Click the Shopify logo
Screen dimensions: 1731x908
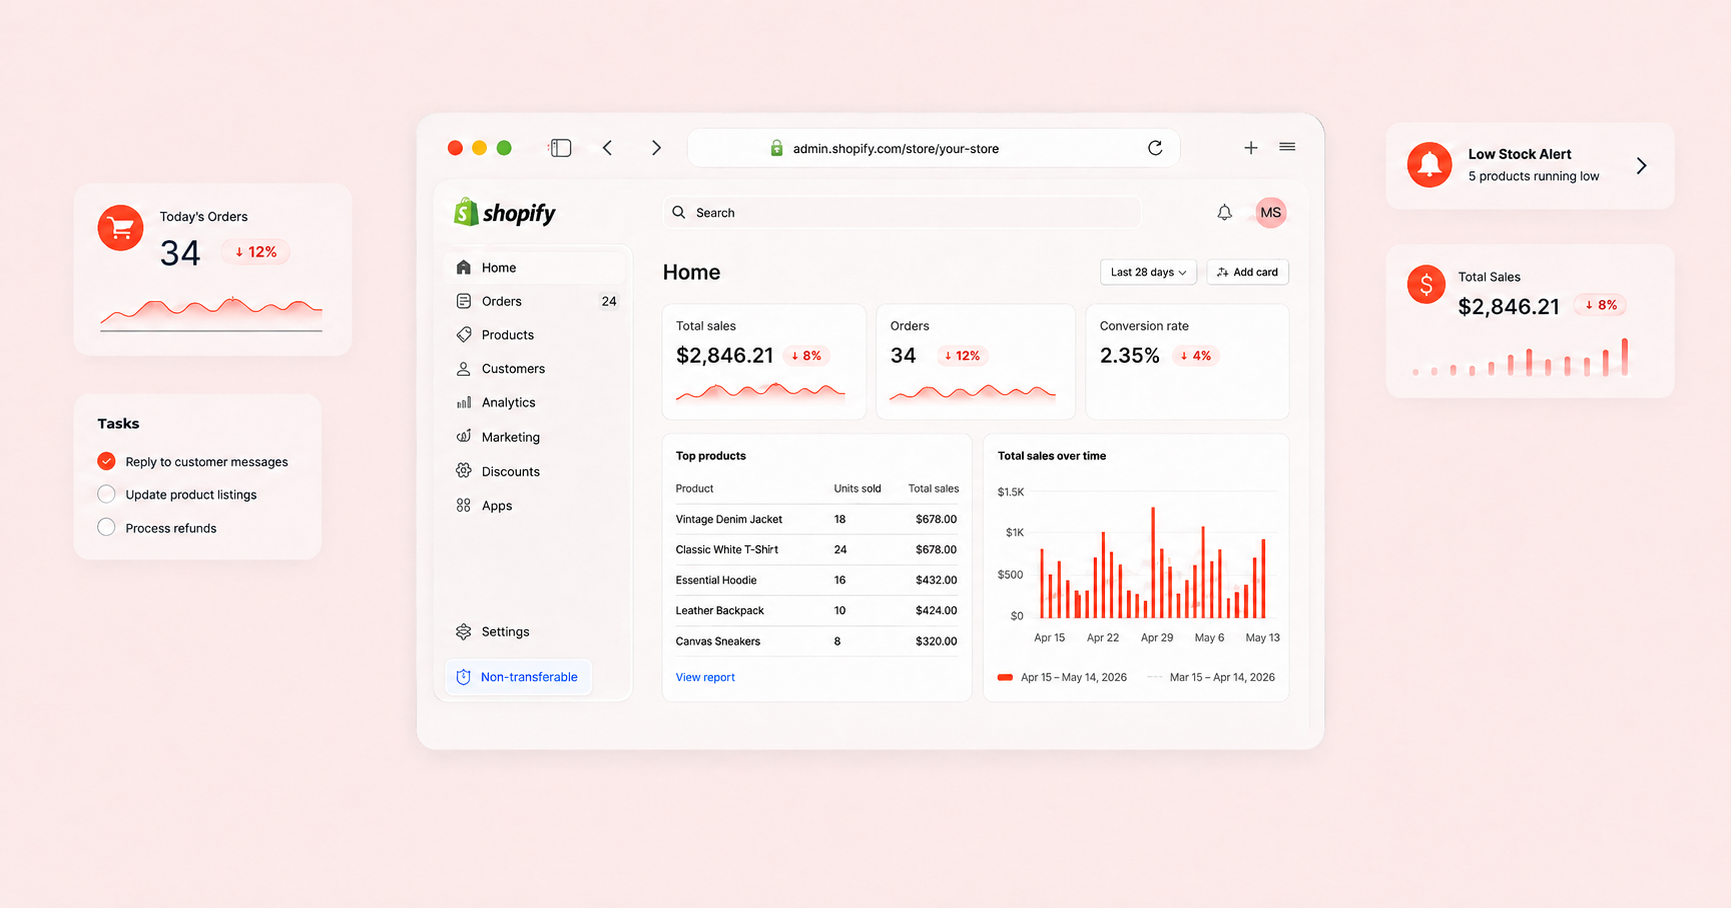[505, 213]
